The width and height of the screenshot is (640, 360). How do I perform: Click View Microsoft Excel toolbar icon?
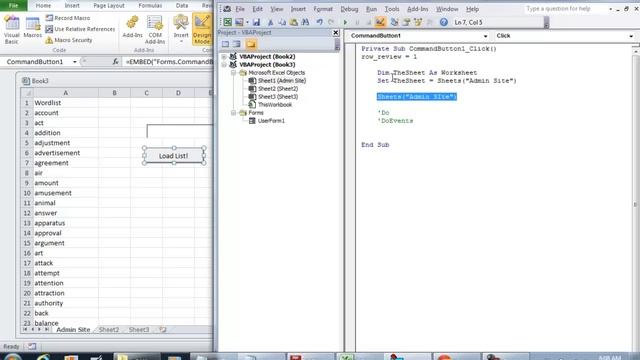tap(227, 22)
